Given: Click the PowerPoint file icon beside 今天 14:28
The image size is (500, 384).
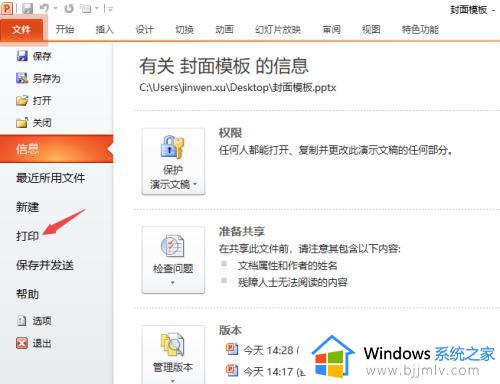Looking at the screenshot, I should [232, 349].
